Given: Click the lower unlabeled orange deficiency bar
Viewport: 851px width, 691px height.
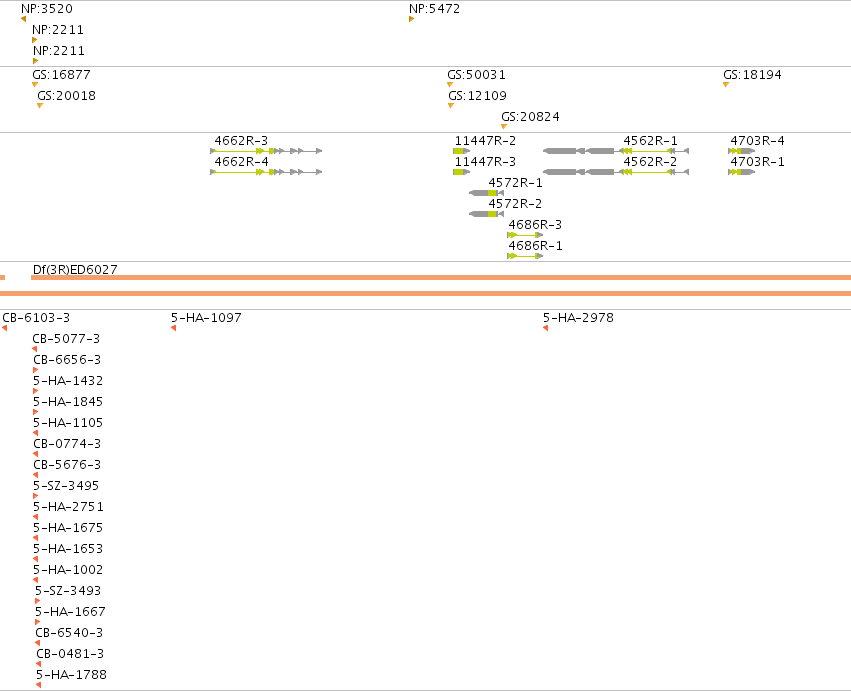Looking at the screenshot, I should pyautogui.click(x=426, y=294).
